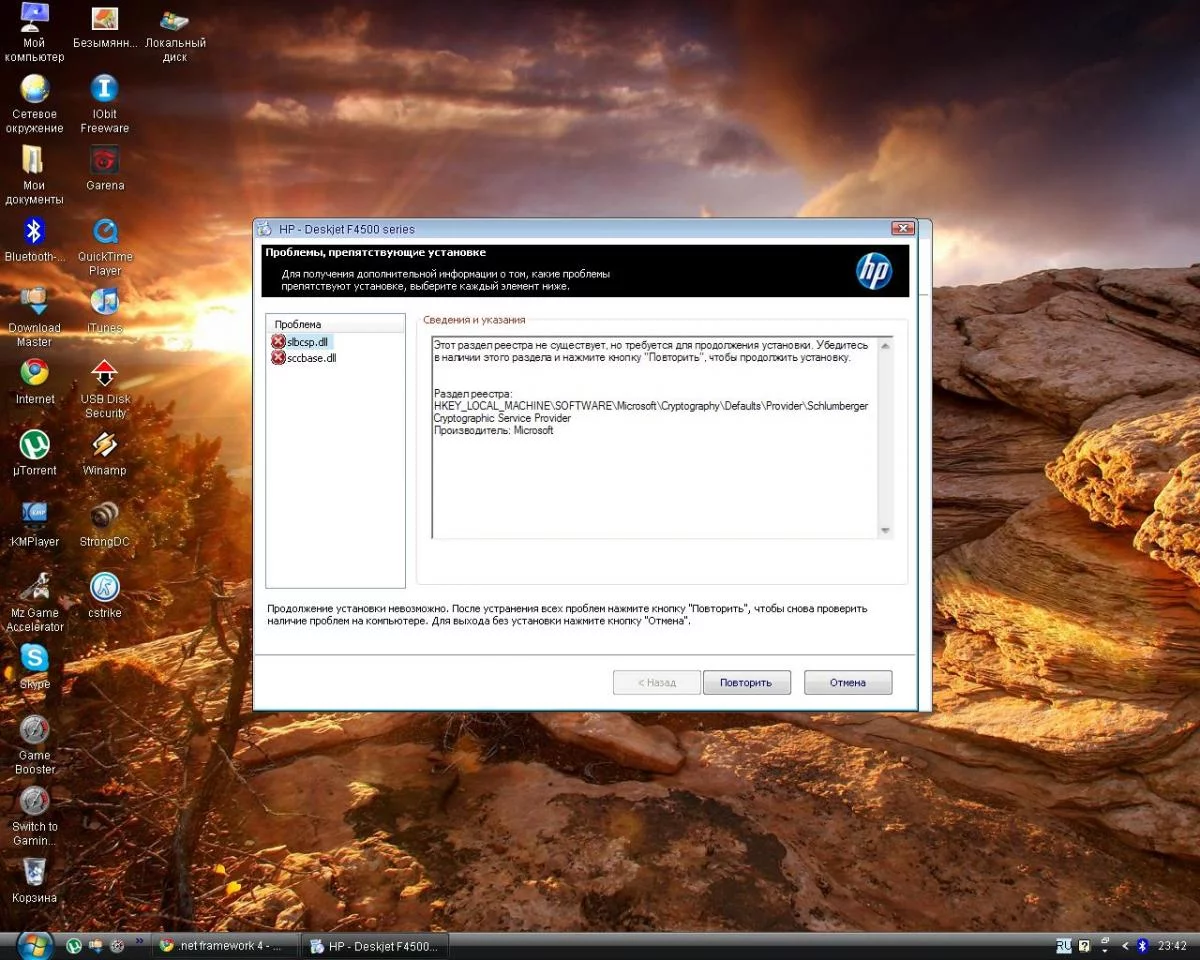Image resolution: width=1200 pixels, height=960 pixels.
Task: Open the Сетевое окружение desktop icon
Action: point(34,103)
